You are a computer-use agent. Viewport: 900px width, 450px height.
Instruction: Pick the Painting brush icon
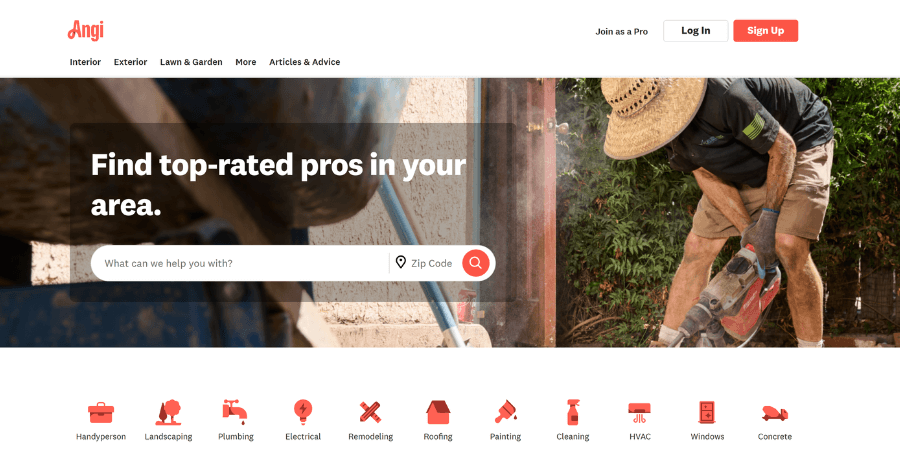click(506, 412)
